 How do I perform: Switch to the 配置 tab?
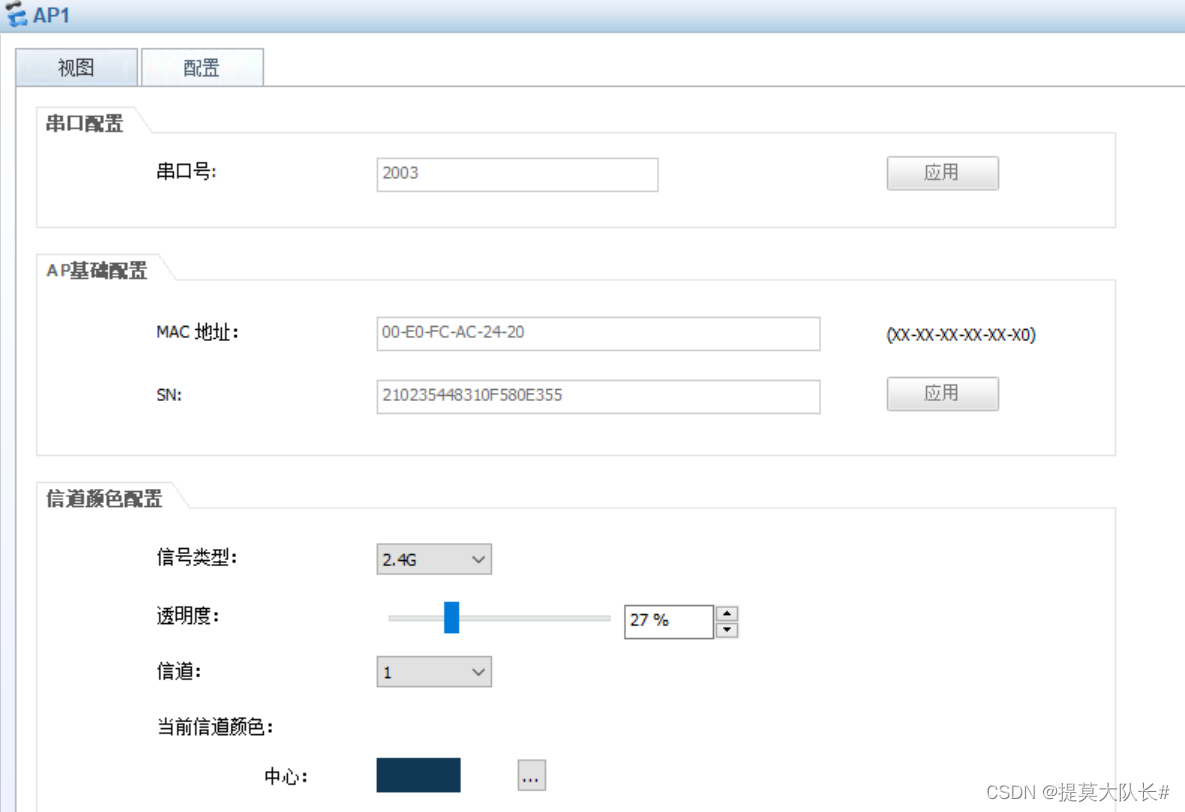click(202, 66)
